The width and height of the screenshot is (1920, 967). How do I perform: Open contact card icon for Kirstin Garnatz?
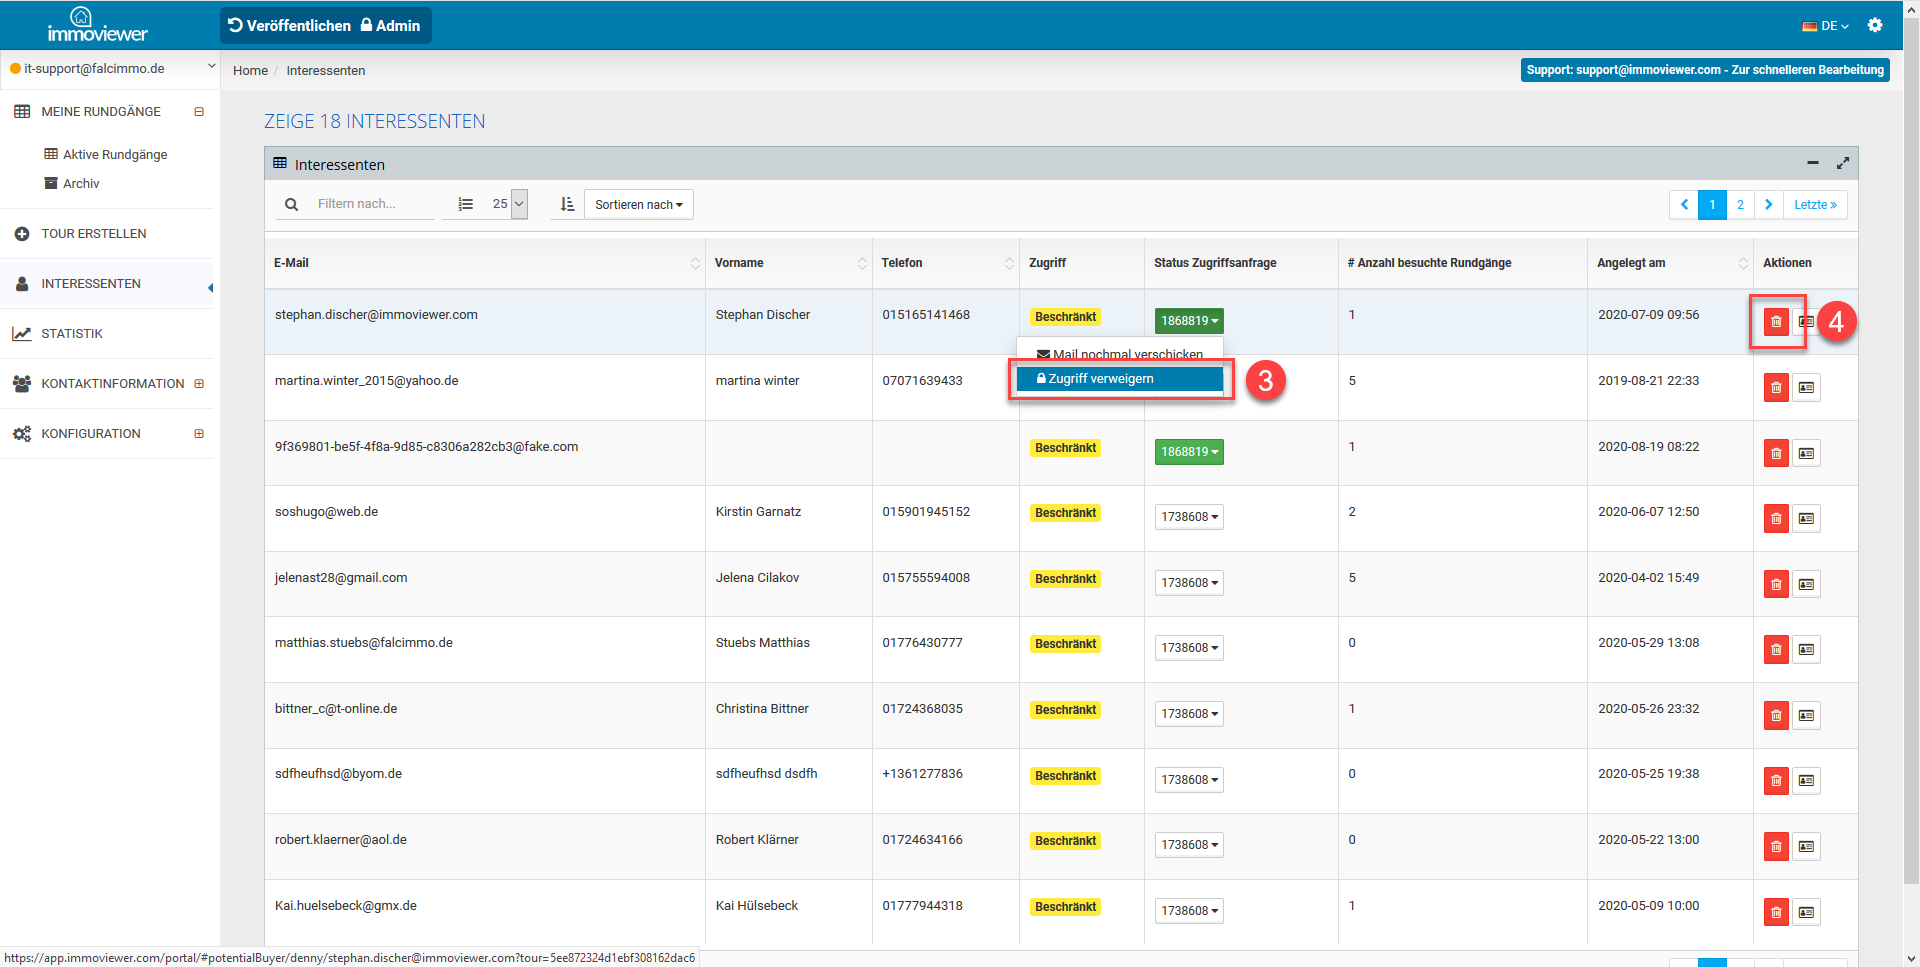tap(1806, 518)
